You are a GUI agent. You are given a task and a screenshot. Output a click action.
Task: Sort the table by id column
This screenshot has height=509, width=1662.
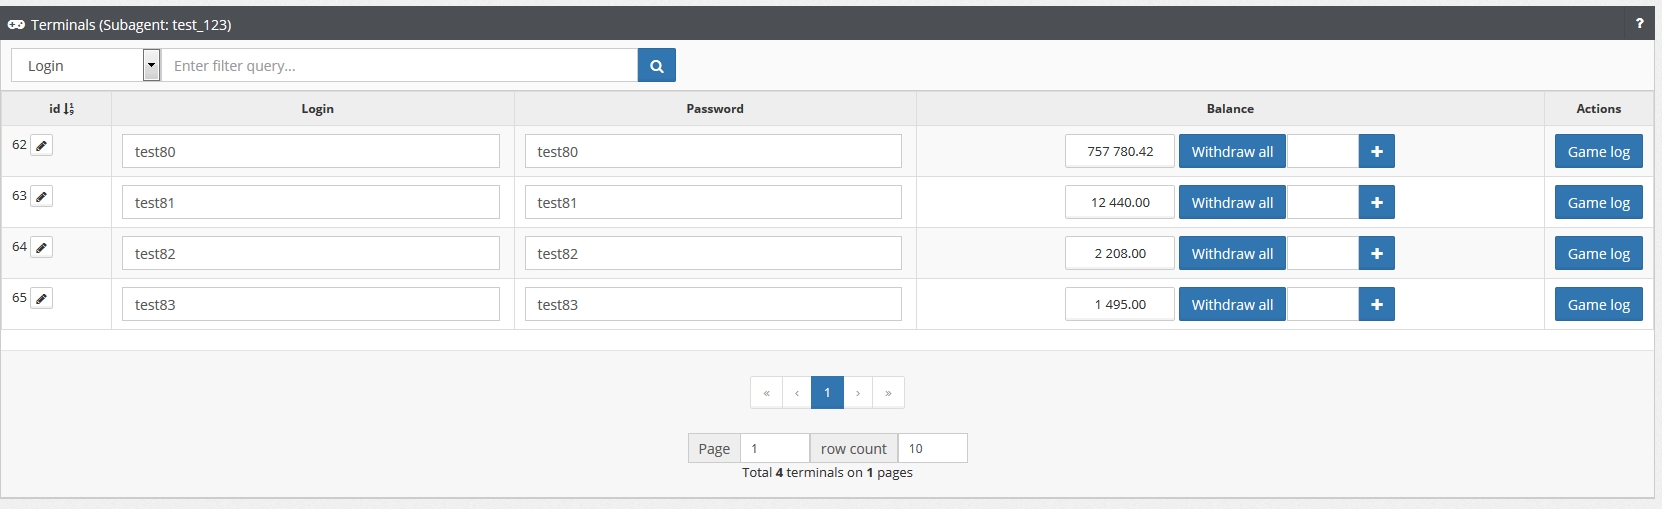click(x=61, y=109)
